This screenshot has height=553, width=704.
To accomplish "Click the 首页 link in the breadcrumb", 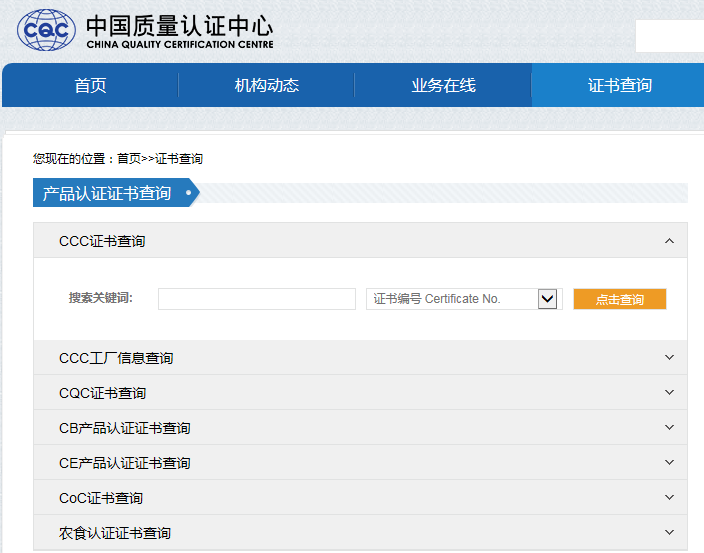I will click(x=129, y=159).
